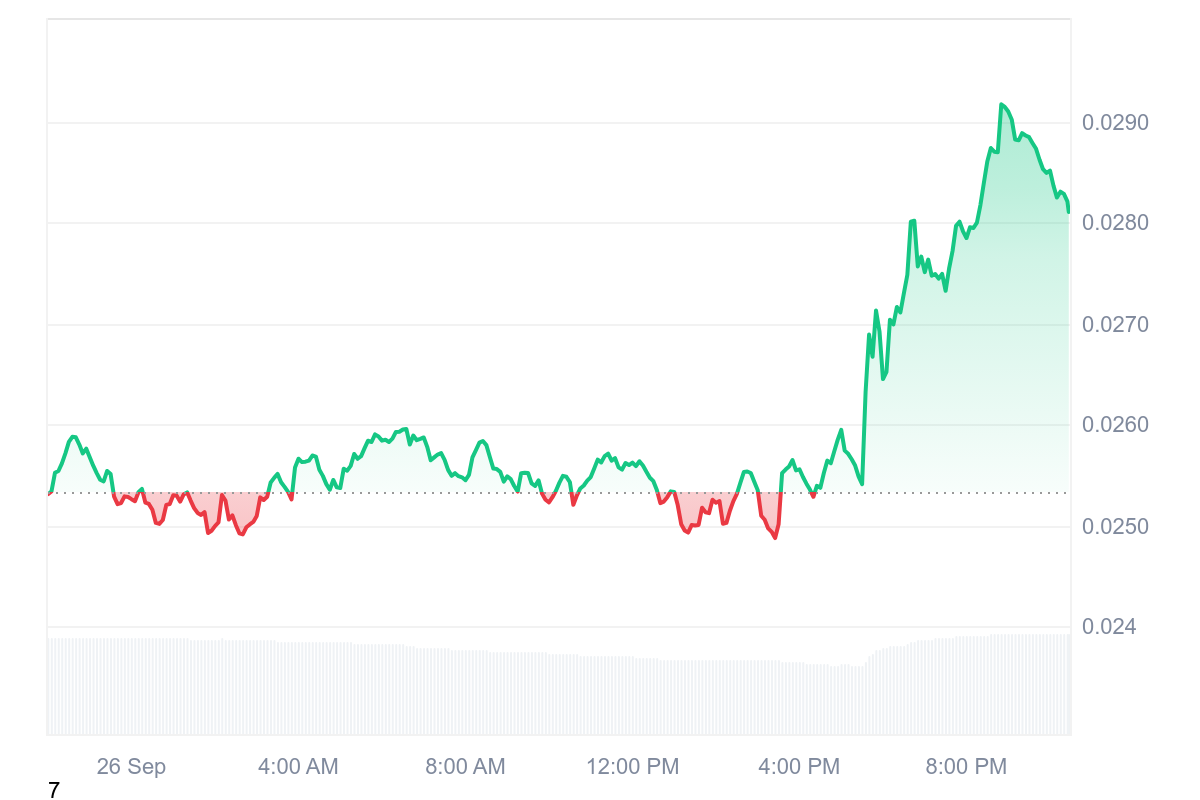Click the red dip just before 4:00 PM
The height and width of the screenshot is (800, 1200).
[774, 536]
